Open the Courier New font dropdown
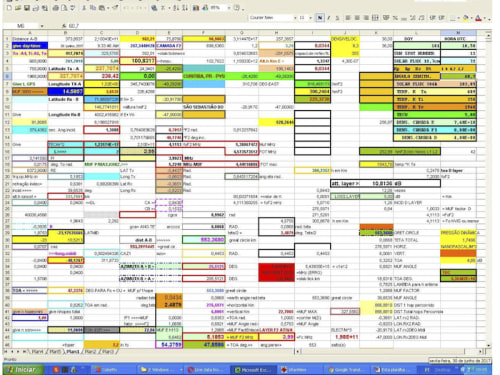 (295, 18)
